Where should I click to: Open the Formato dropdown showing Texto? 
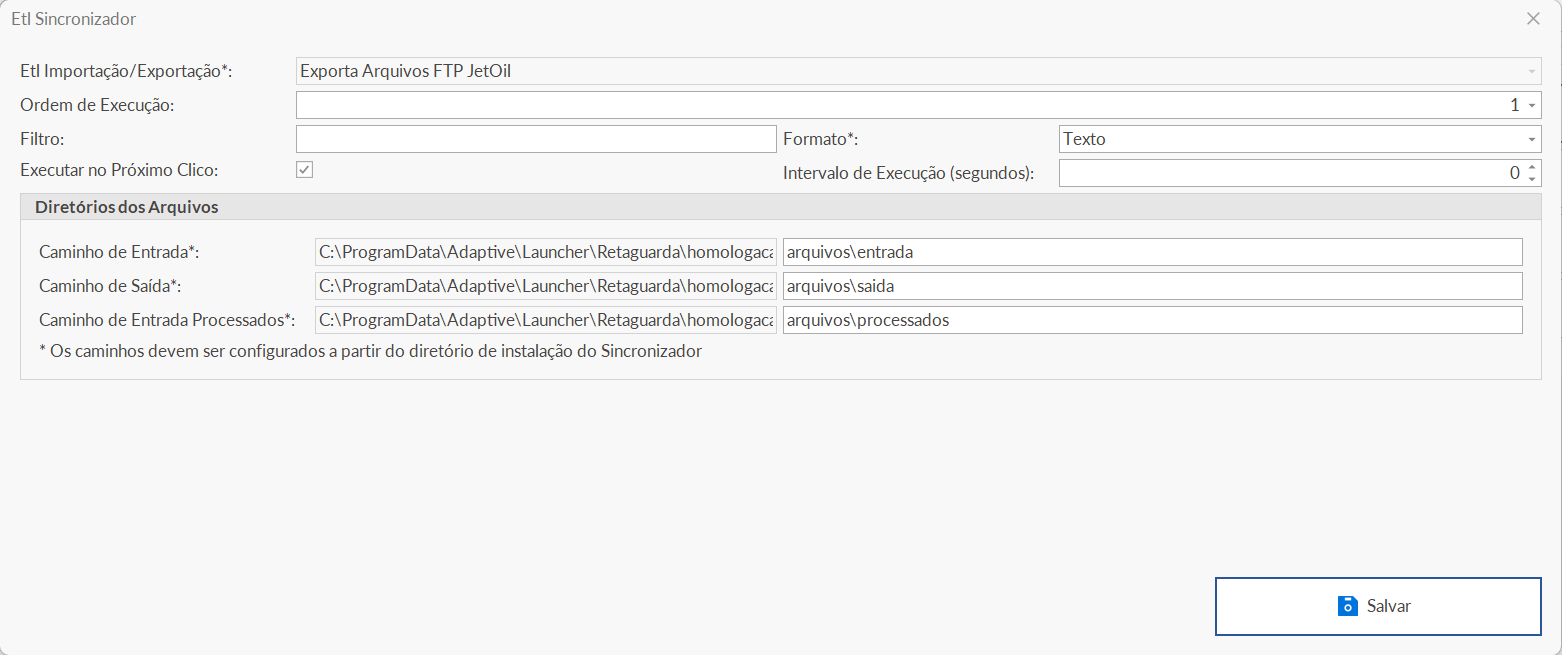[x=1531, y=139]
